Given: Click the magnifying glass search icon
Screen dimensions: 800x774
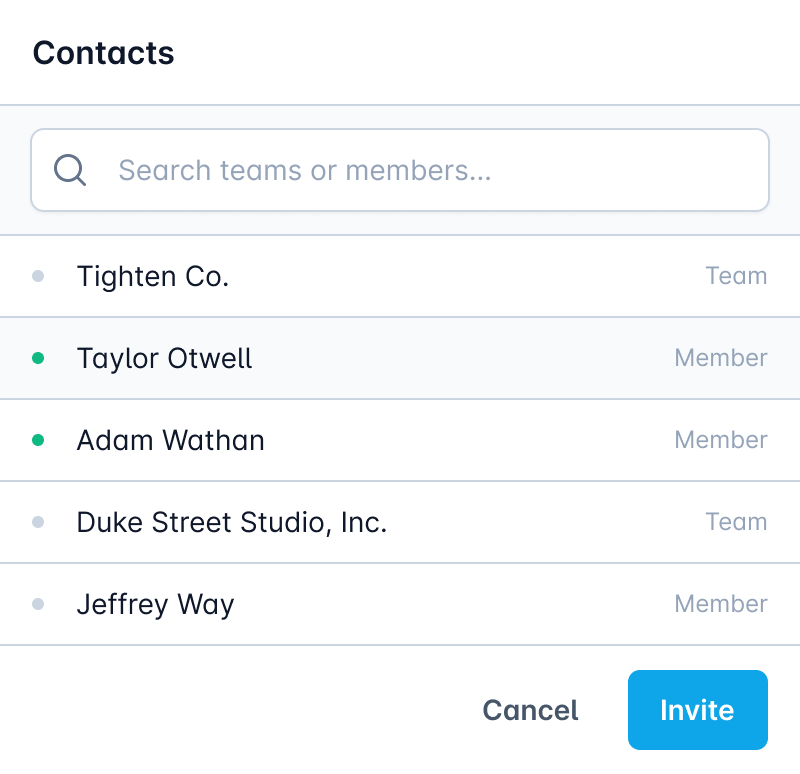Looking at the screenshot, I should pyautogui.click(x=70, y=170).
